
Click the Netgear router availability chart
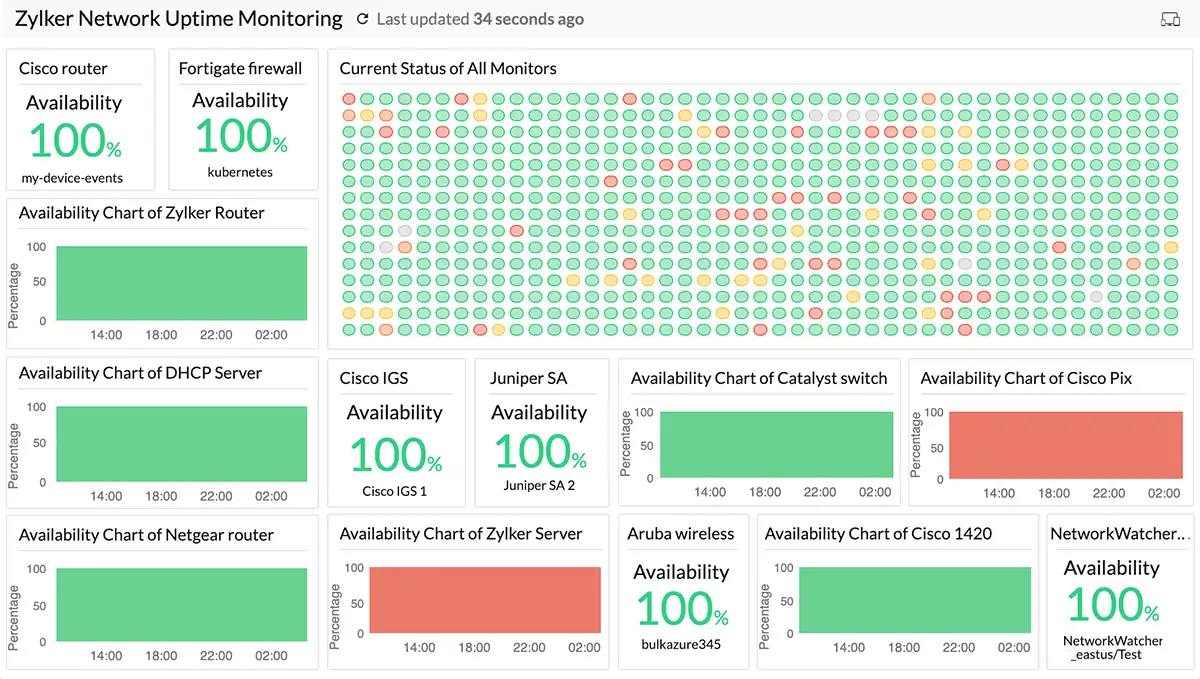[x=181, y=605]
